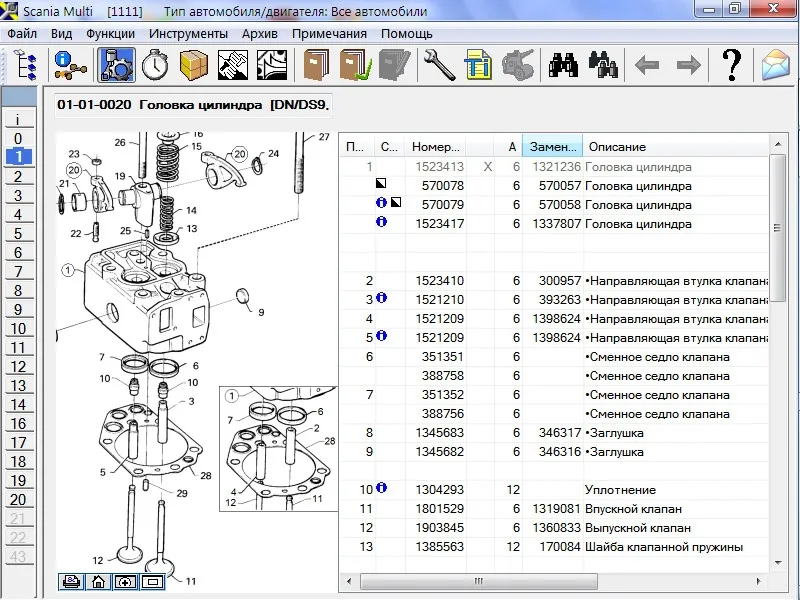Image resolution: width=800 pixels, height=600 pixels.
Task: Sort by Номер column header
Action: click(436, 147)
